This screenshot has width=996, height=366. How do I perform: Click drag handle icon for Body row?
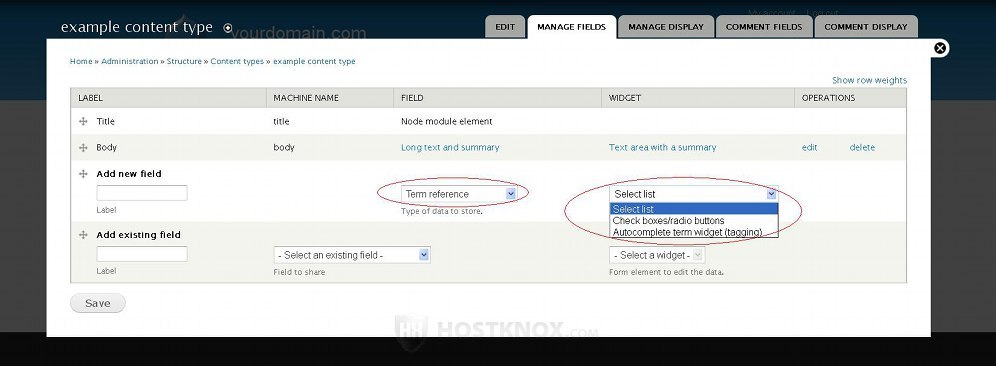click(x=83, y=147)
